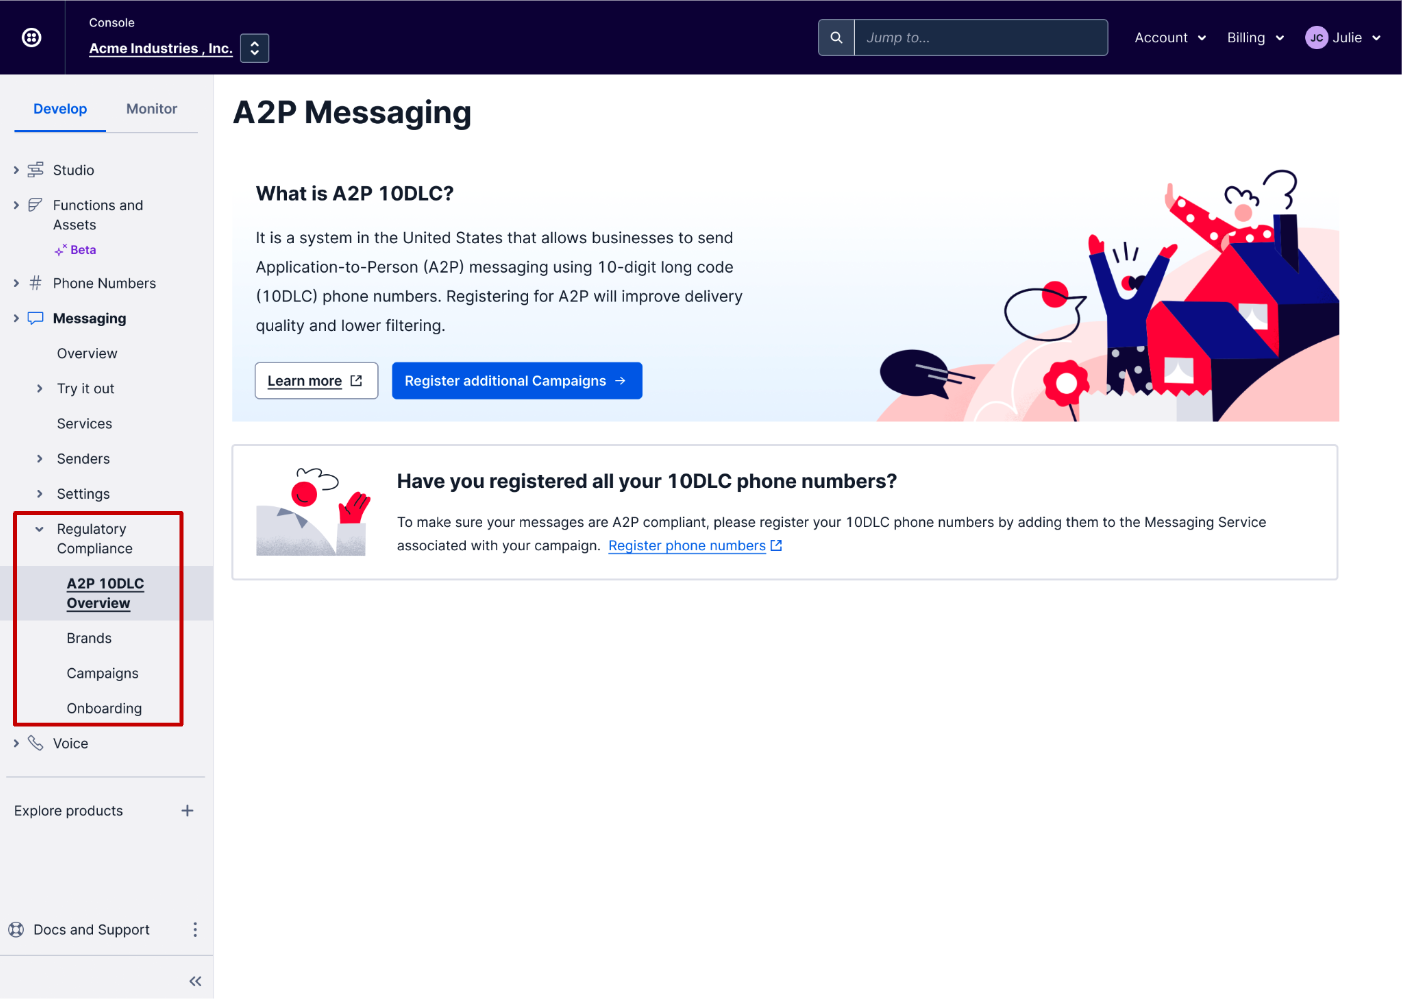The height and width of the screenshot is (1000, 1404).
Task: Open the Julie user menu chevron
Action: pyautogui.click(x=1376, y=38)
